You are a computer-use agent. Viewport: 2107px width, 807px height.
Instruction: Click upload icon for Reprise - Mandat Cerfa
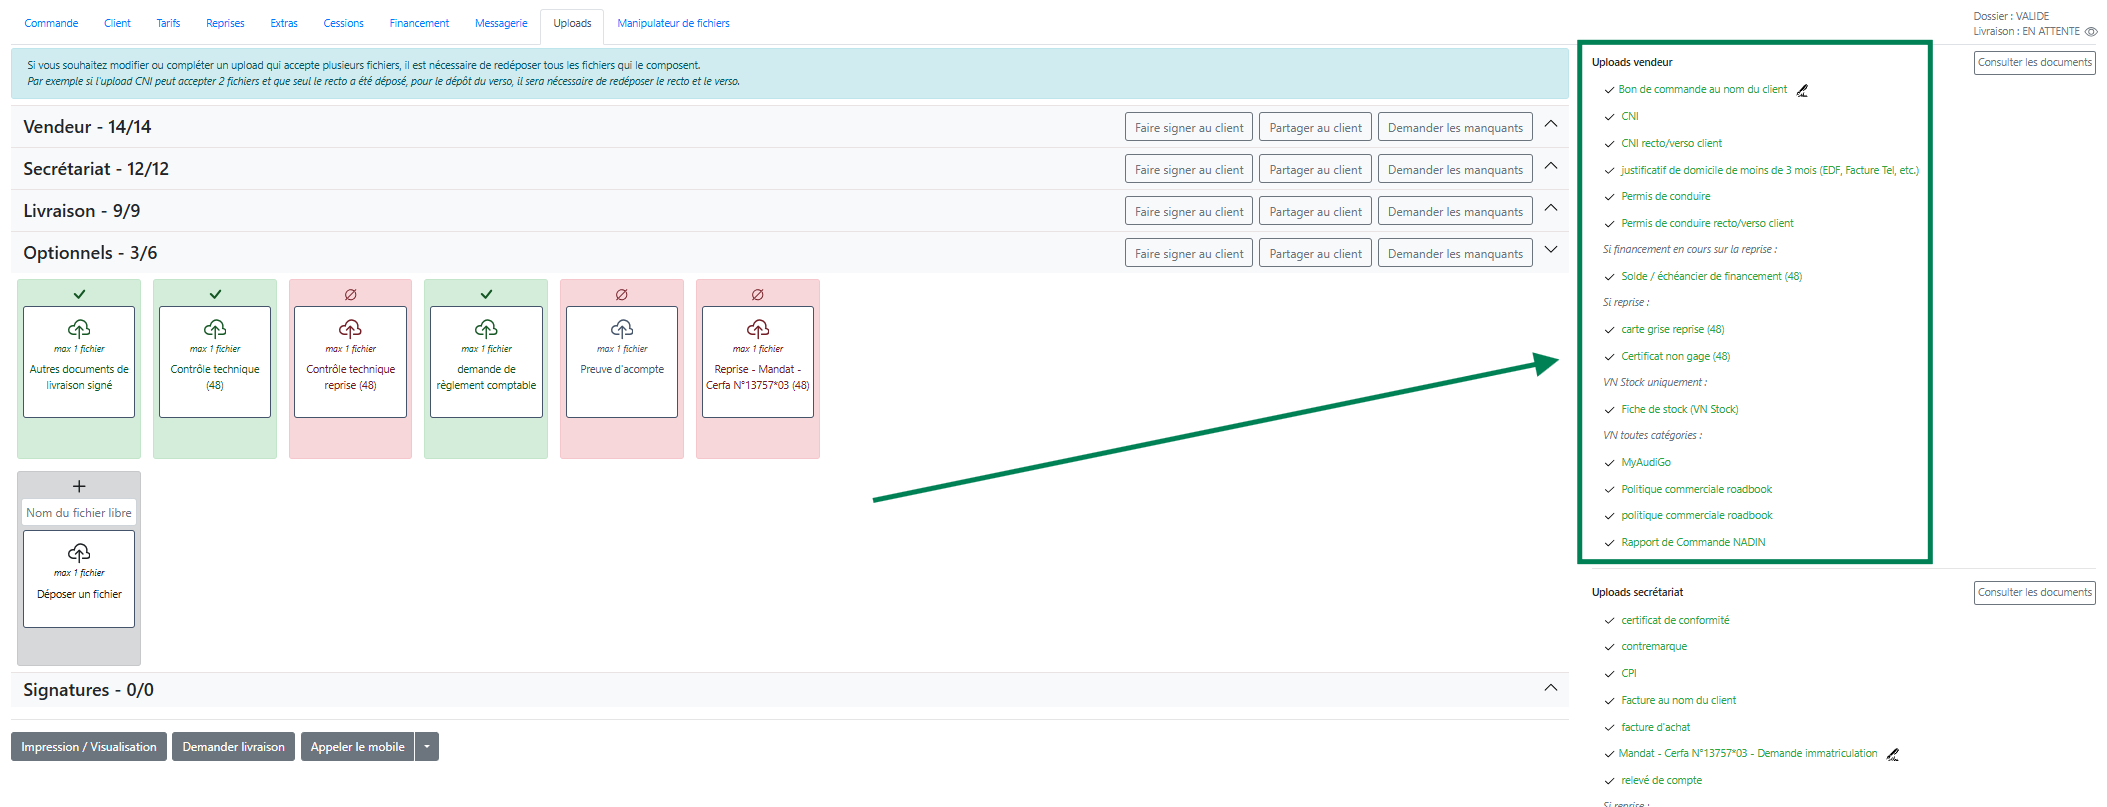[758, 329]
